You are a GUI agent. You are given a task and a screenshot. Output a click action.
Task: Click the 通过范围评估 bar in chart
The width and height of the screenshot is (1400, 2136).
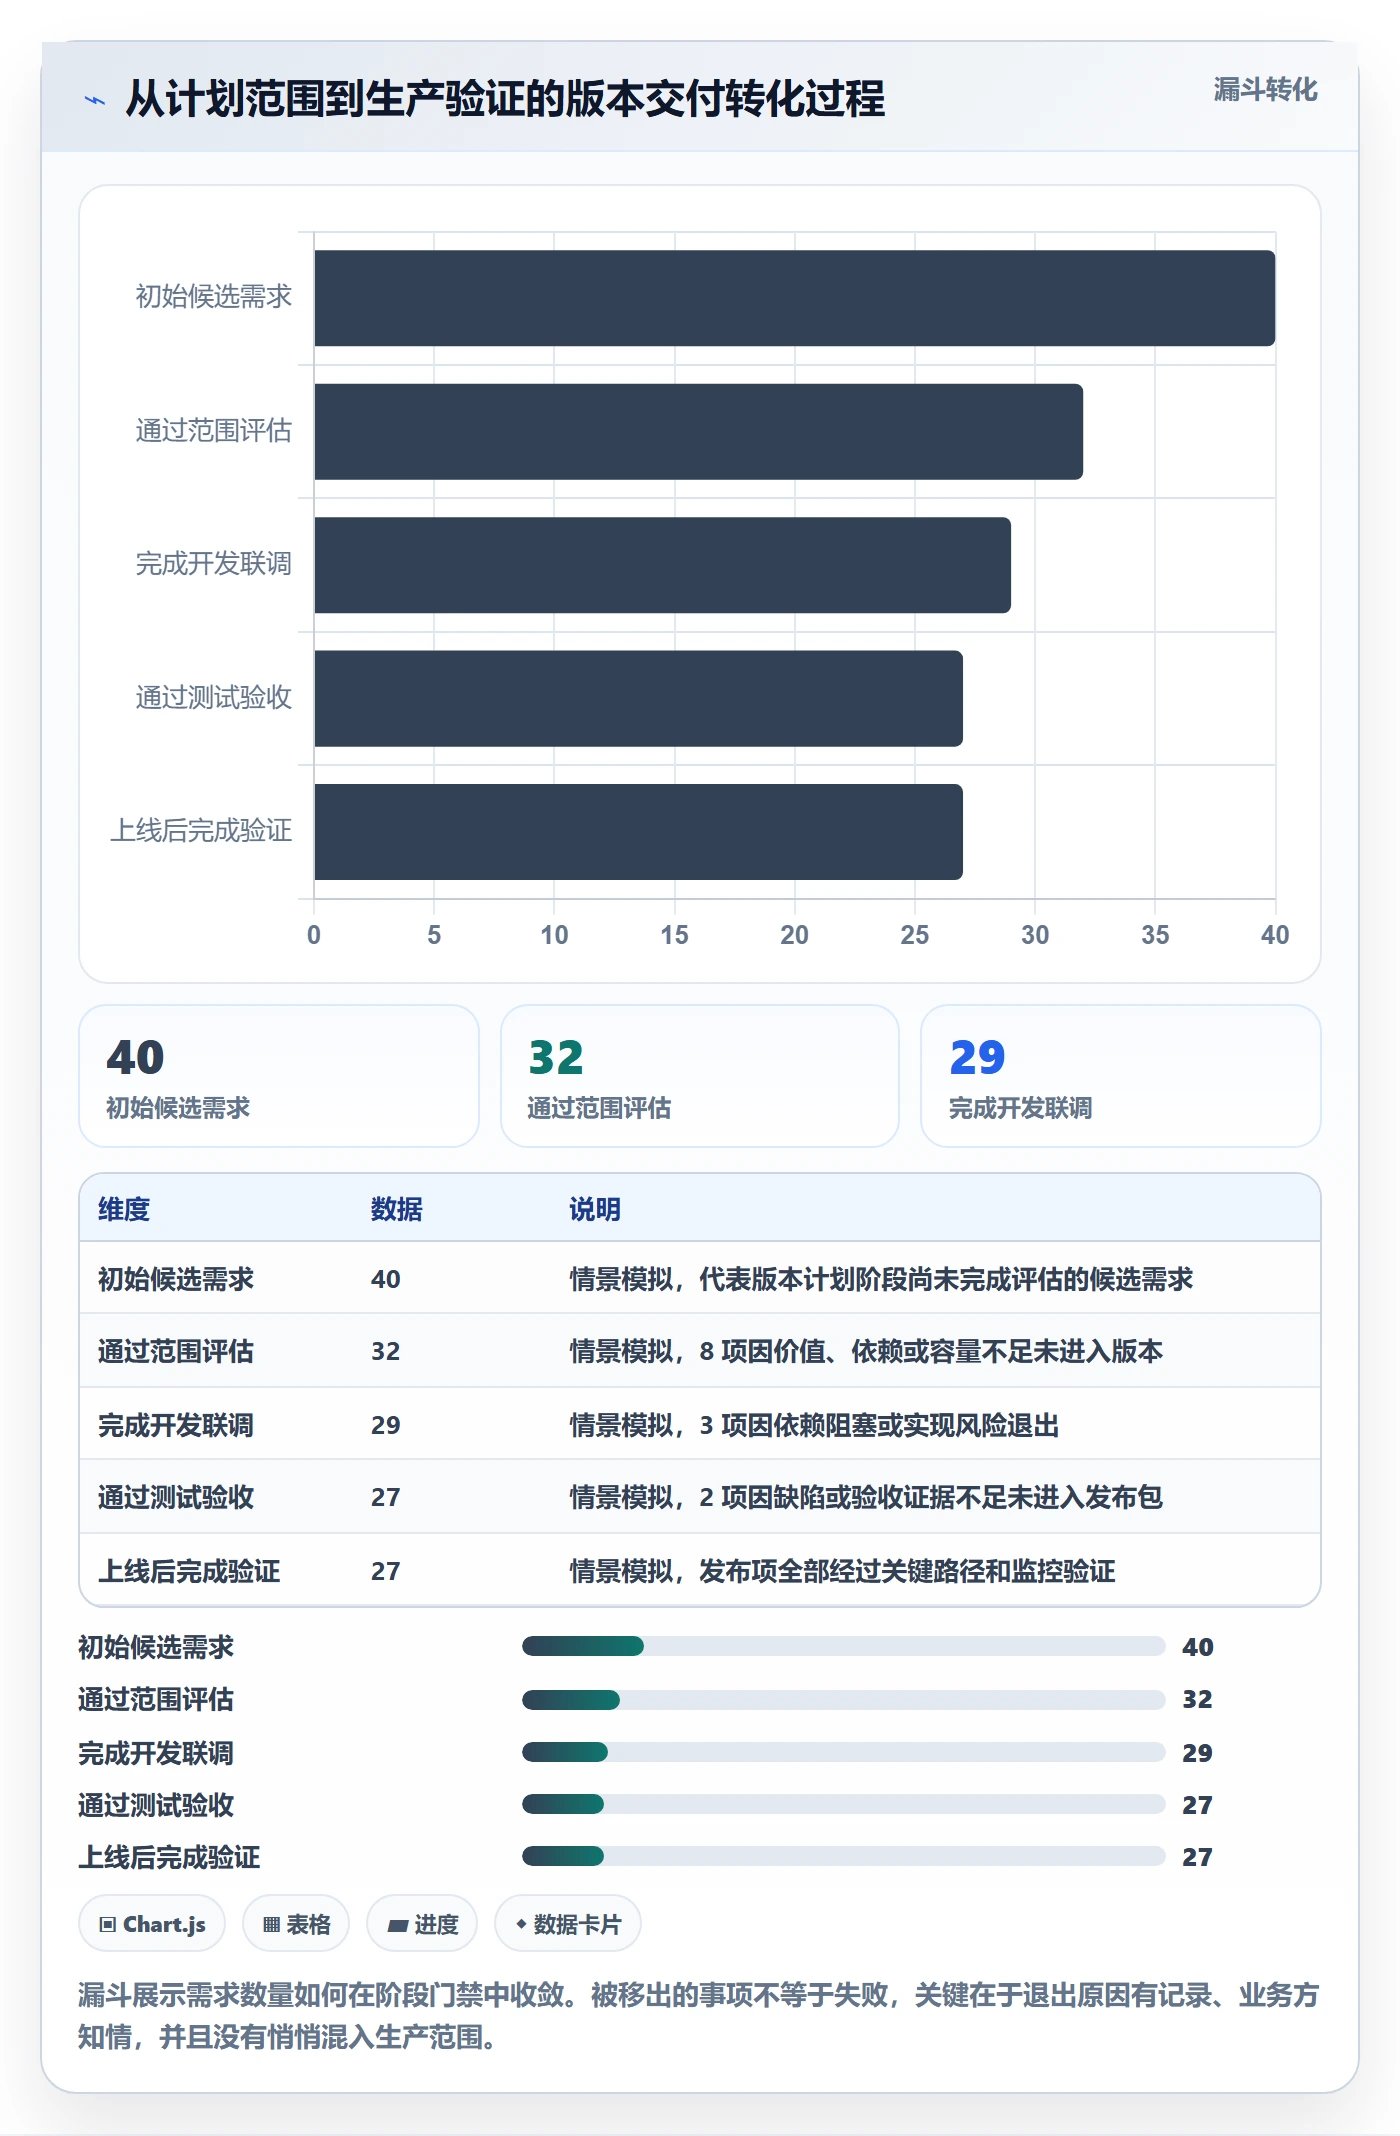point(698,432)
